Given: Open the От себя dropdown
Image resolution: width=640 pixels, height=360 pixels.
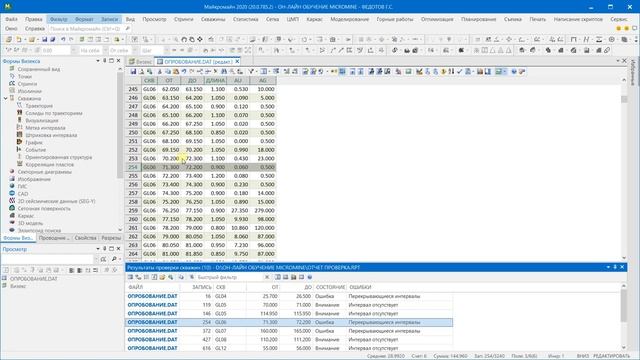Looking at the screenshot, I should pyautogui.click(x=134, y=50).
